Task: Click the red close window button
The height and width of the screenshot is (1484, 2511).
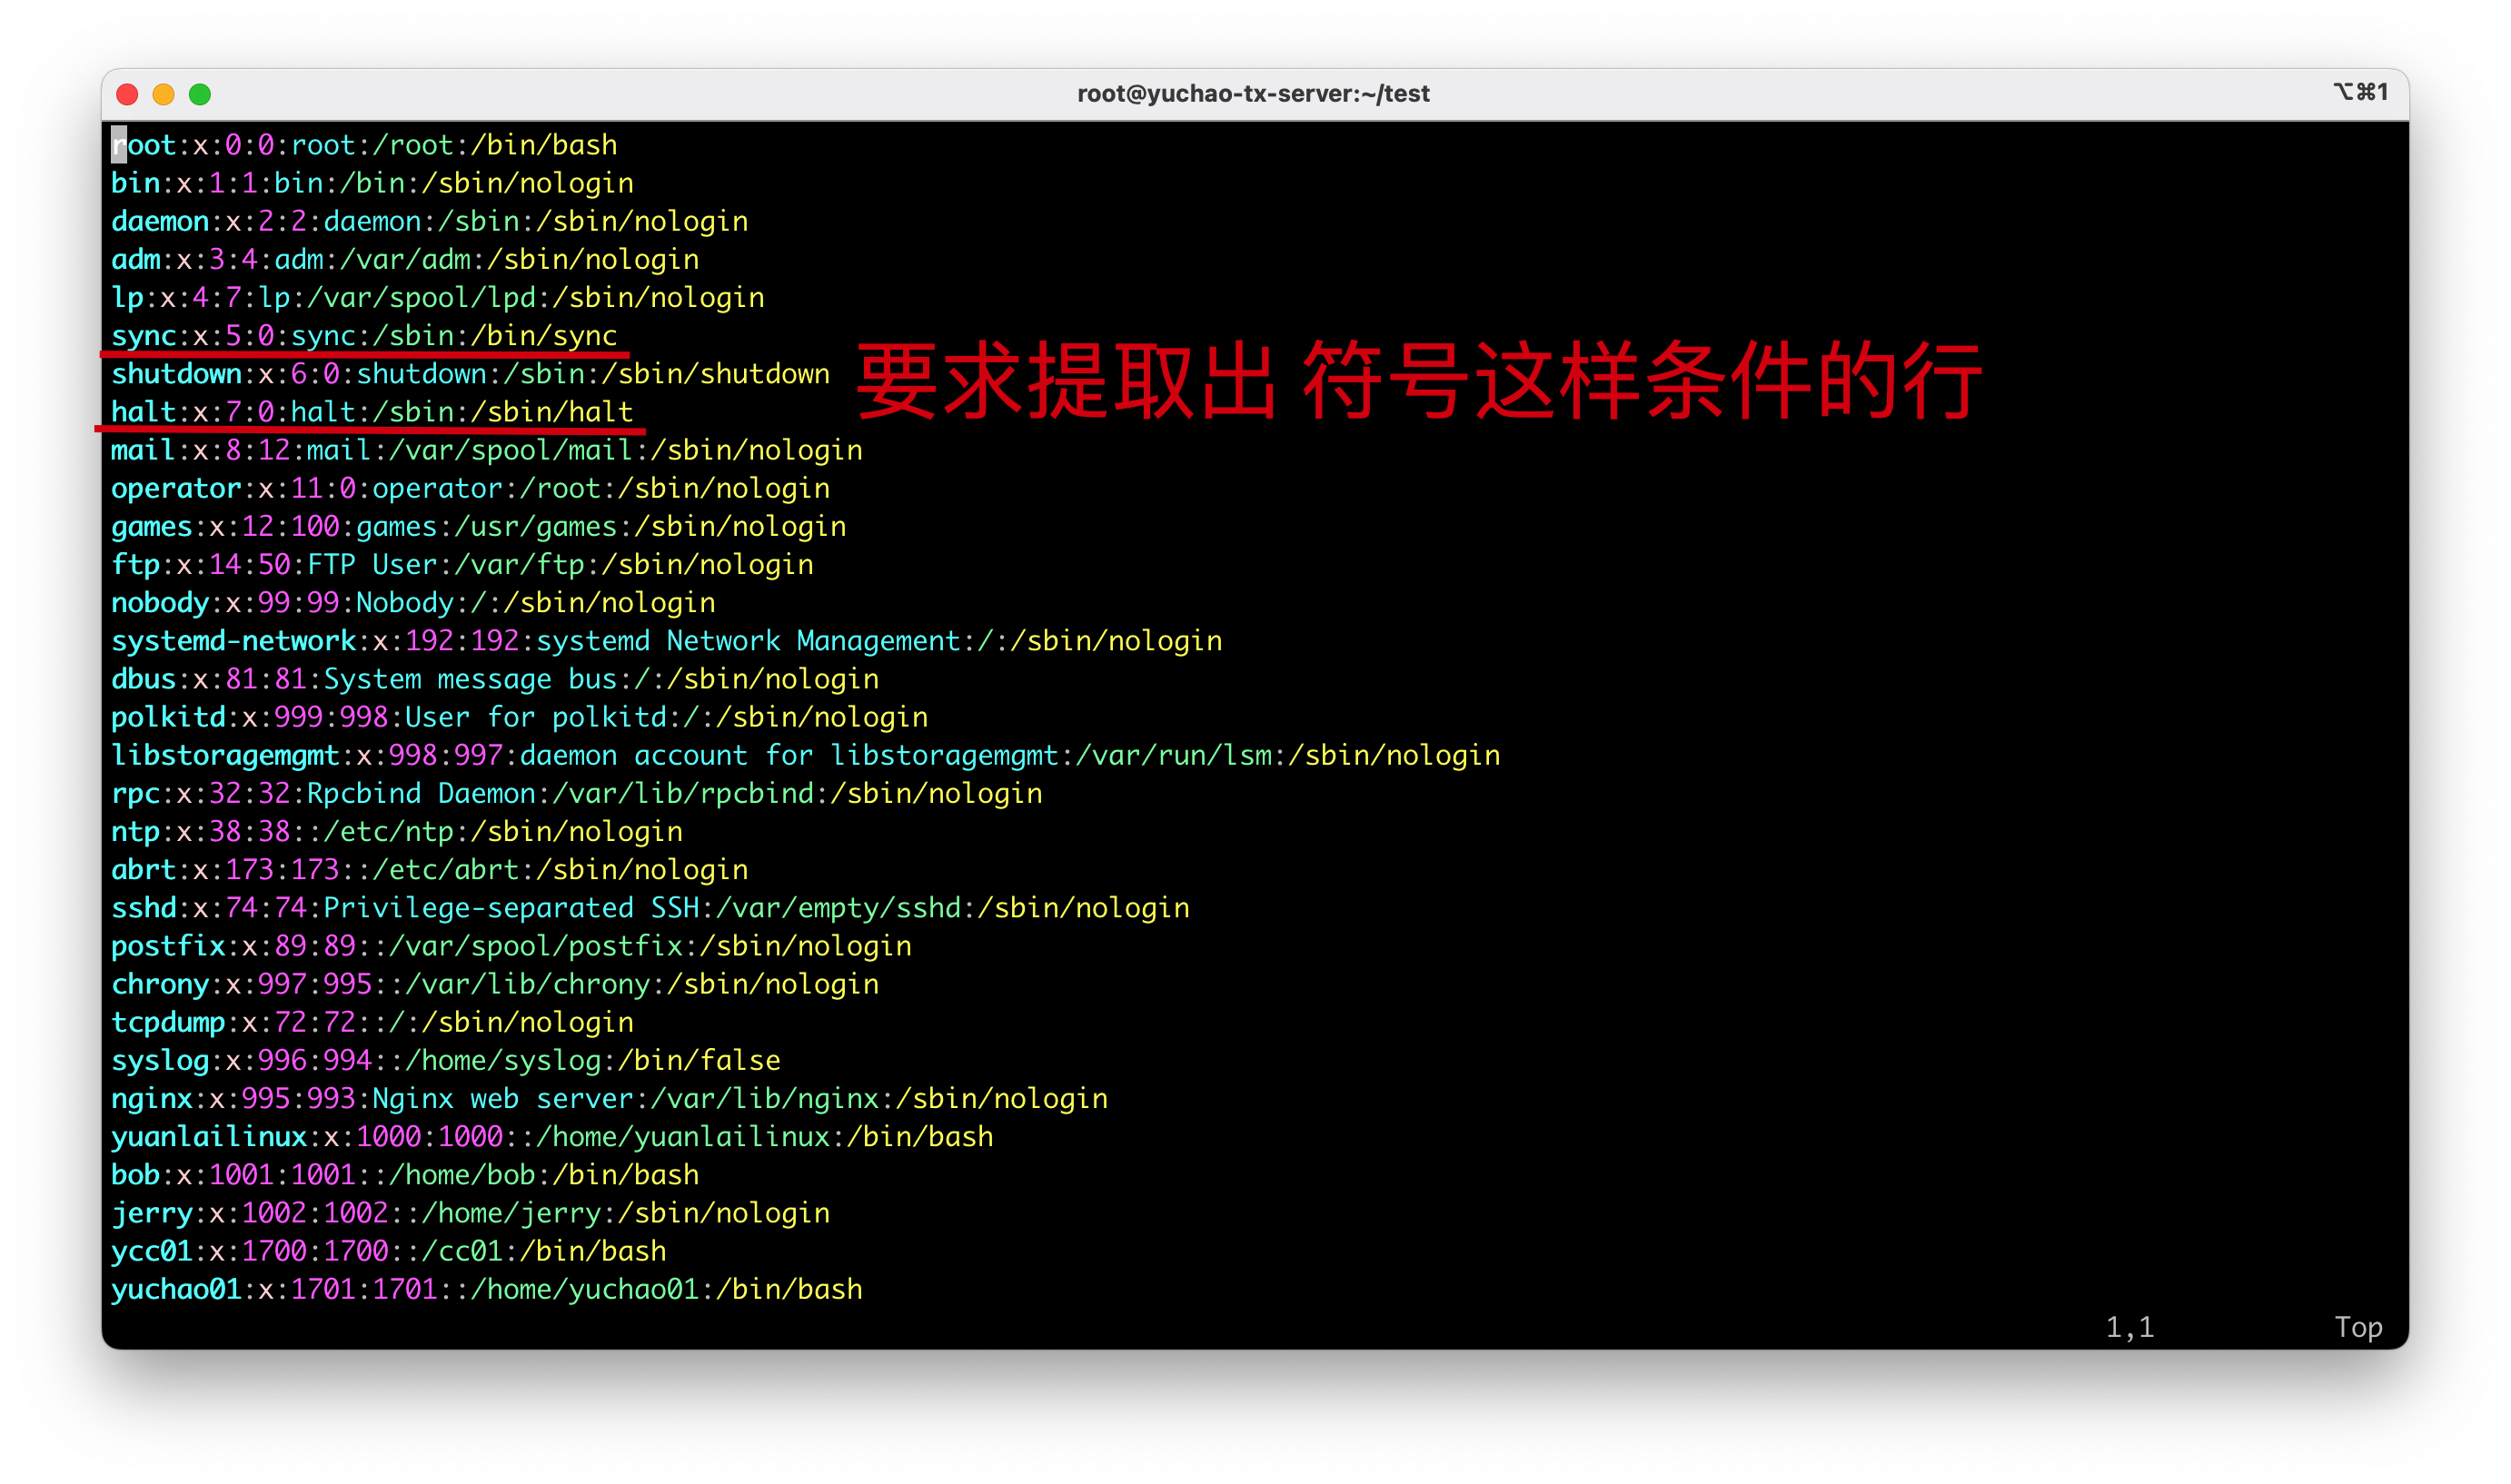Action: tap(127, 94)
